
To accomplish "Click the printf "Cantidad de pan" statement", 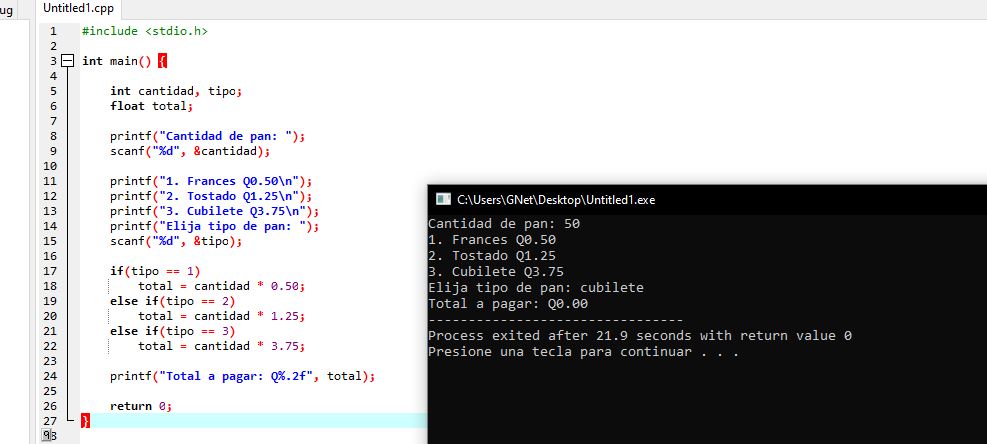I will (206, 136).
